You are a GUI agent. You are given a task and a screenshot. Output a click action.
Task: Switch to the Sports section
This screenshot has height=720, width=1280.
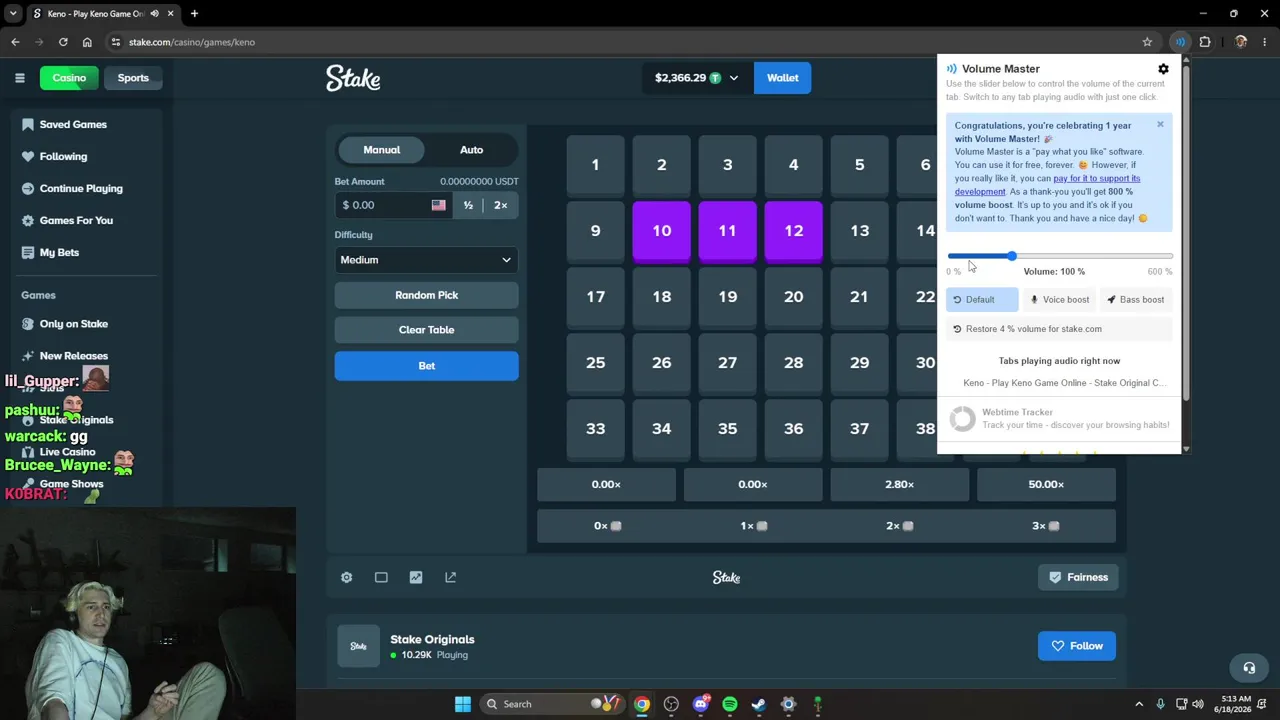(133, 78)
